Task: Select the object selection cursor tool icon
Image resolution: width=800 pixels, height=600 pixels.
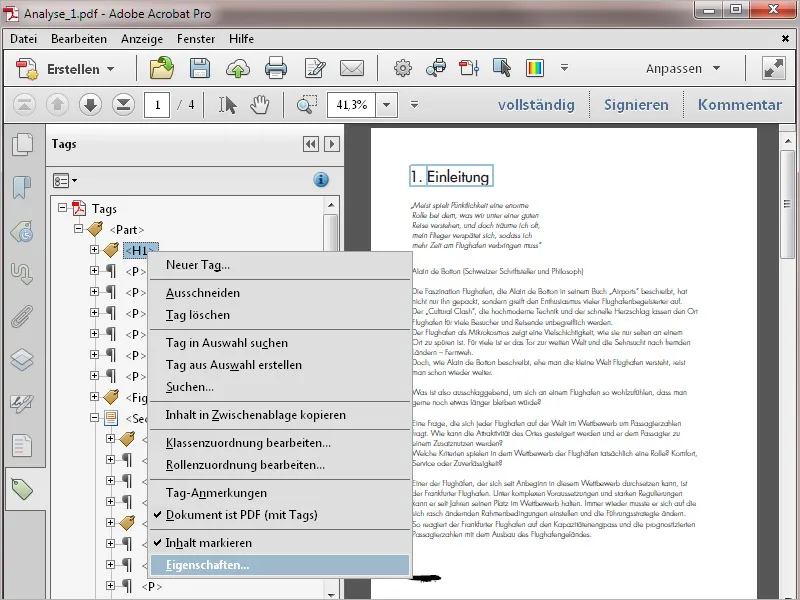Action: click(x=502, y=68)
